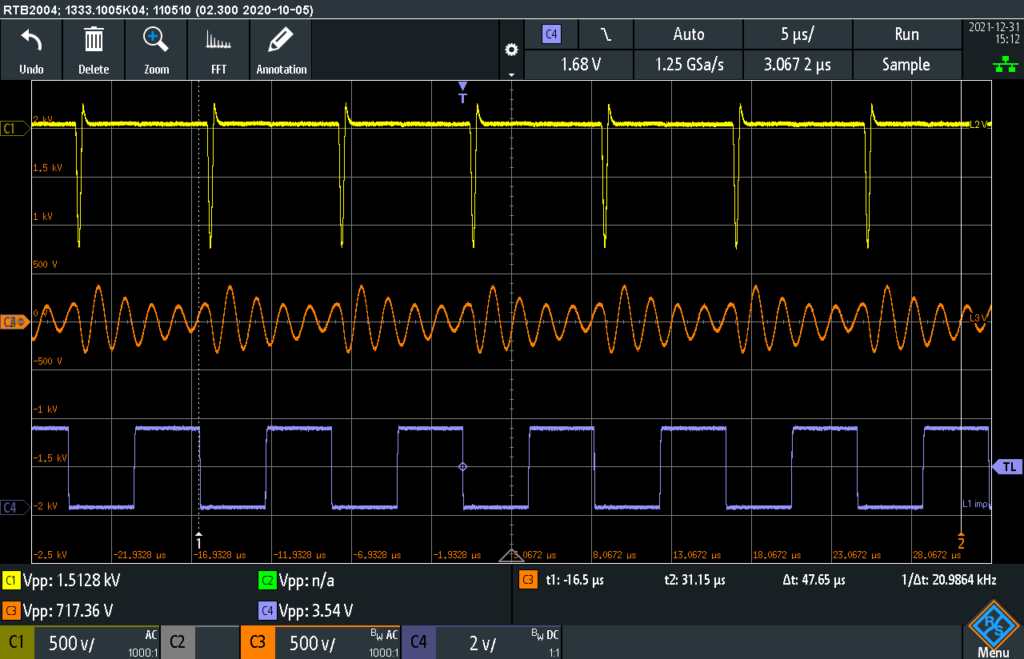The image size is (1024, 659).
Task: Click the TL trigger level marker
Action: coord(1008,467)
